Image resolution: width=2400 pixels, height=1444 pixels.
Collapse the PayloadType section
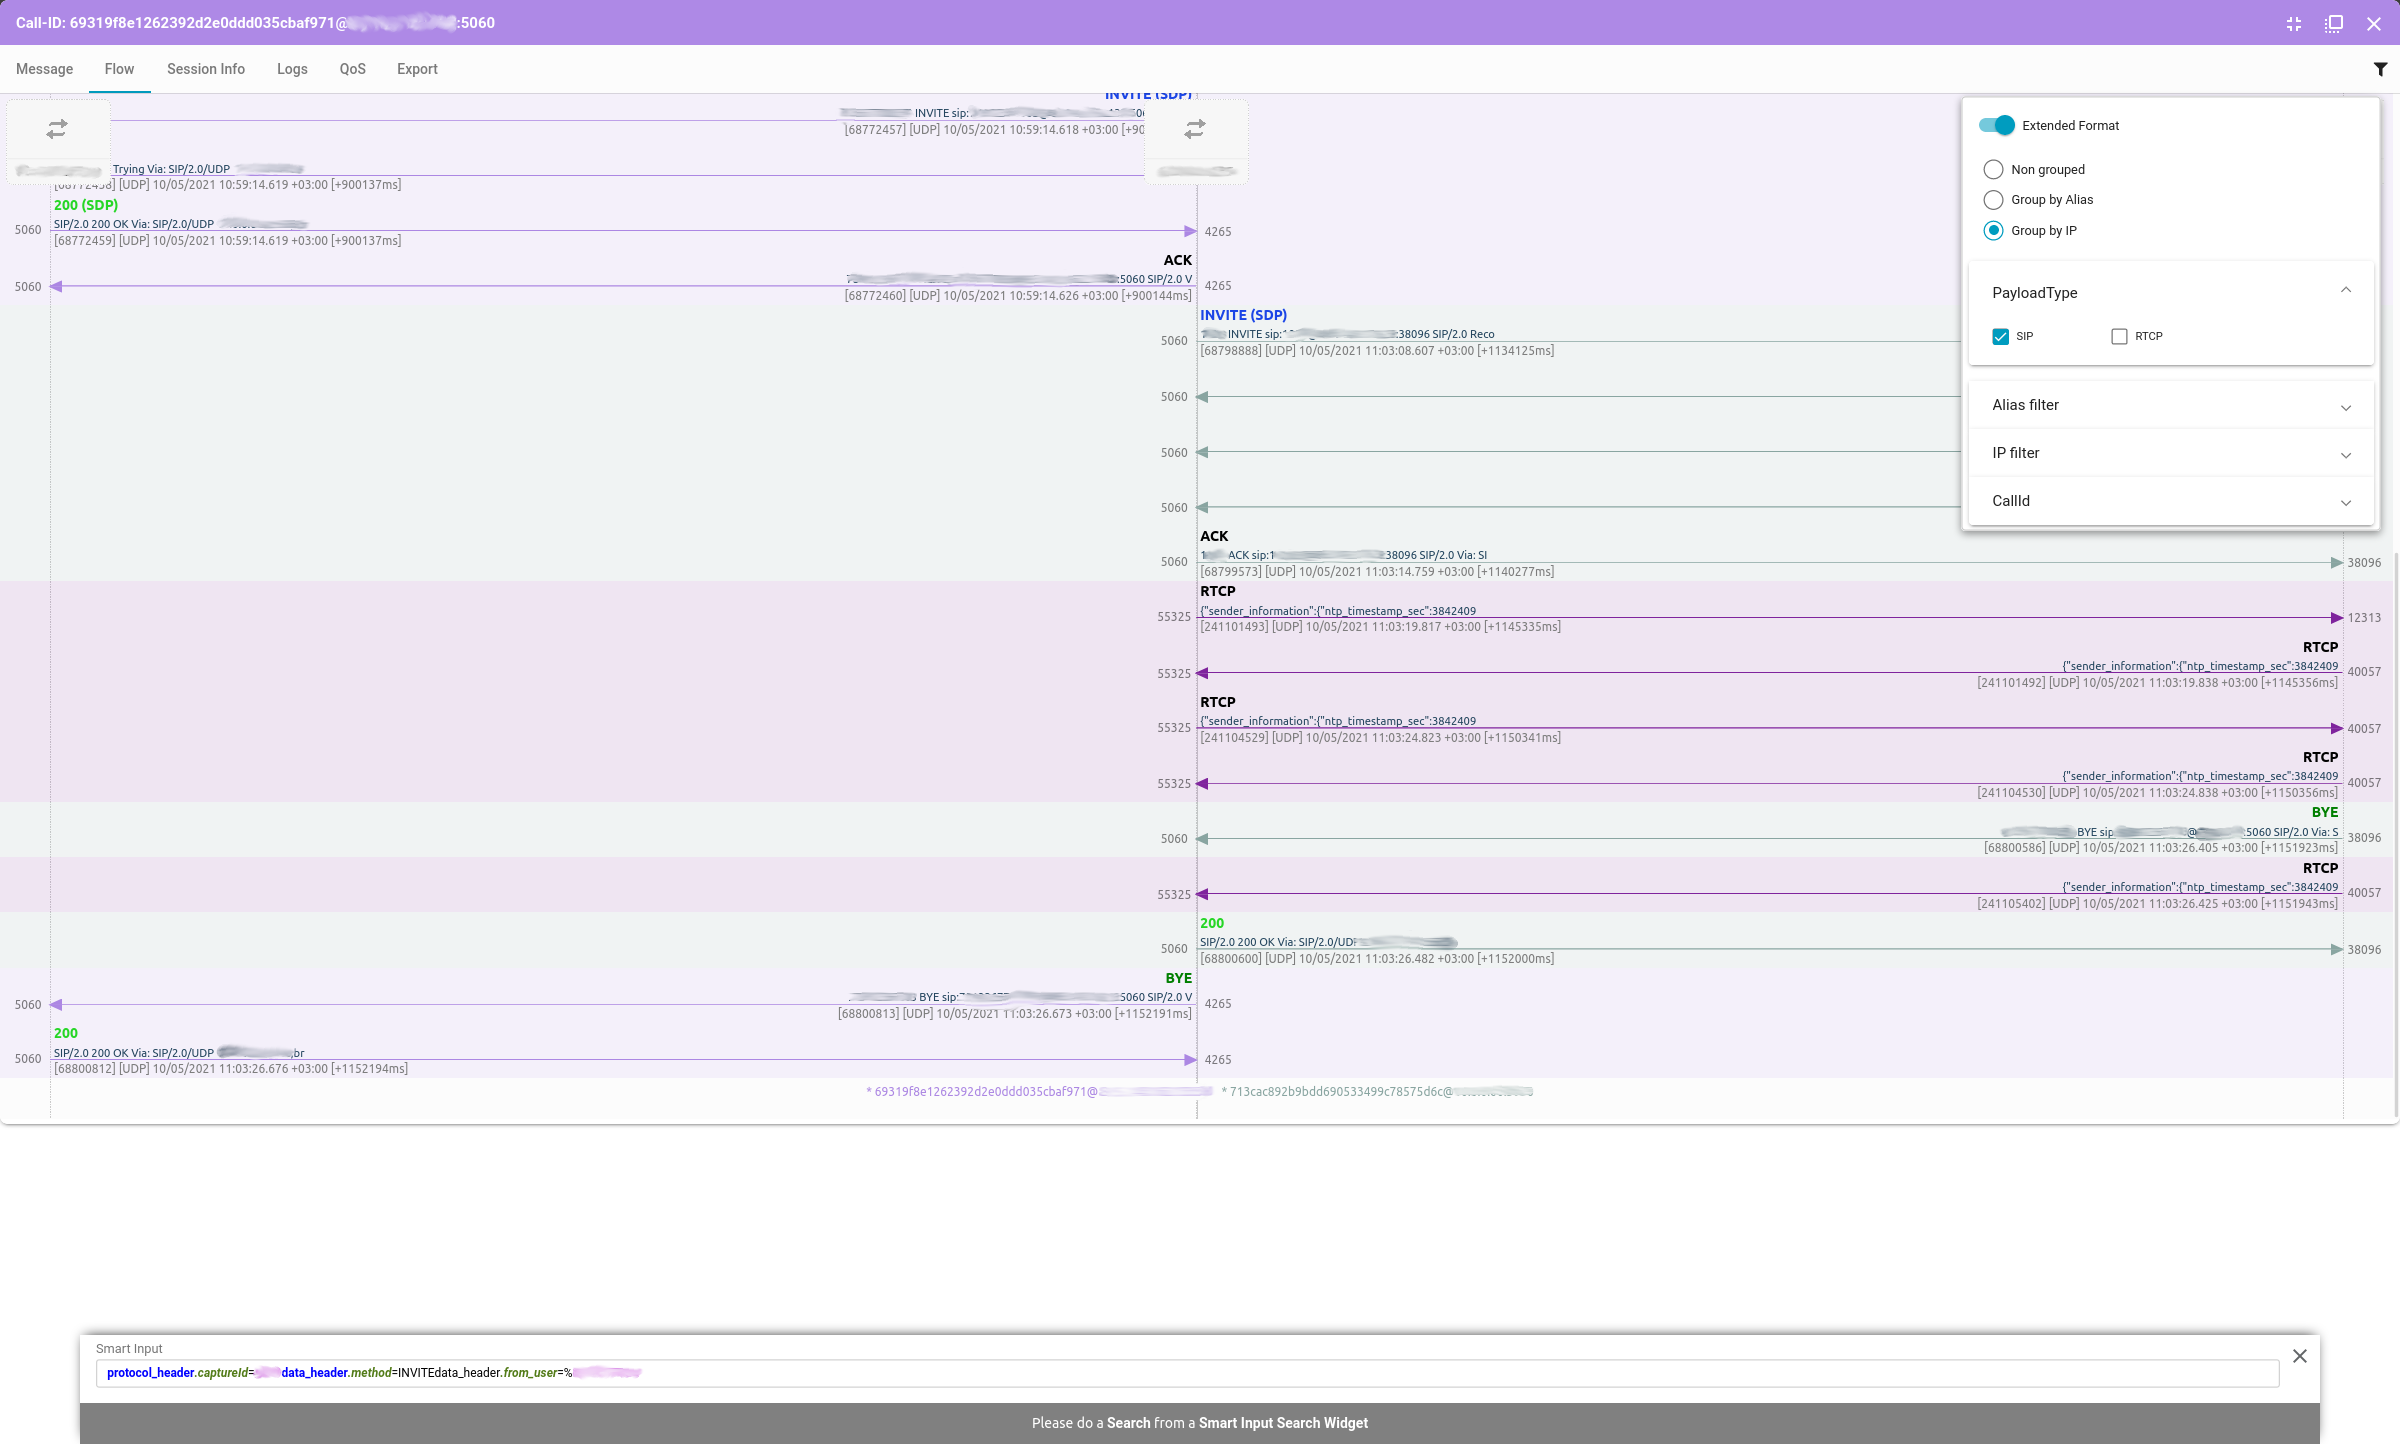click(2347, 290)
